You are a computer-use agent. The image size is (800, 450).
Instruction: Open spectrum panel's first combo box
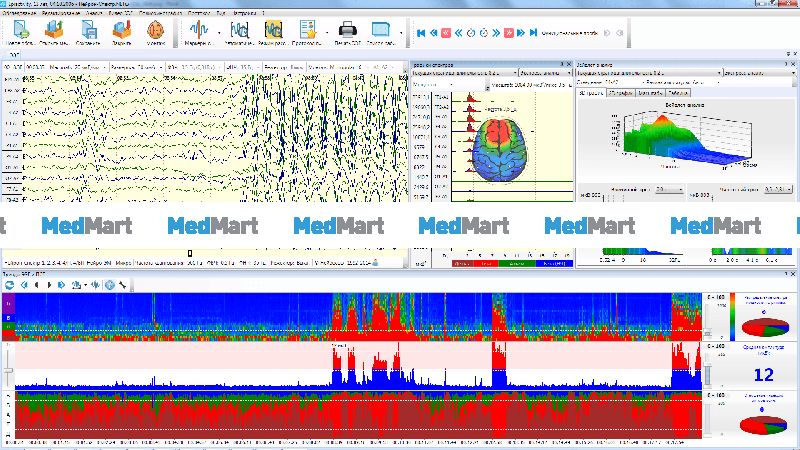tap(464, 73)
